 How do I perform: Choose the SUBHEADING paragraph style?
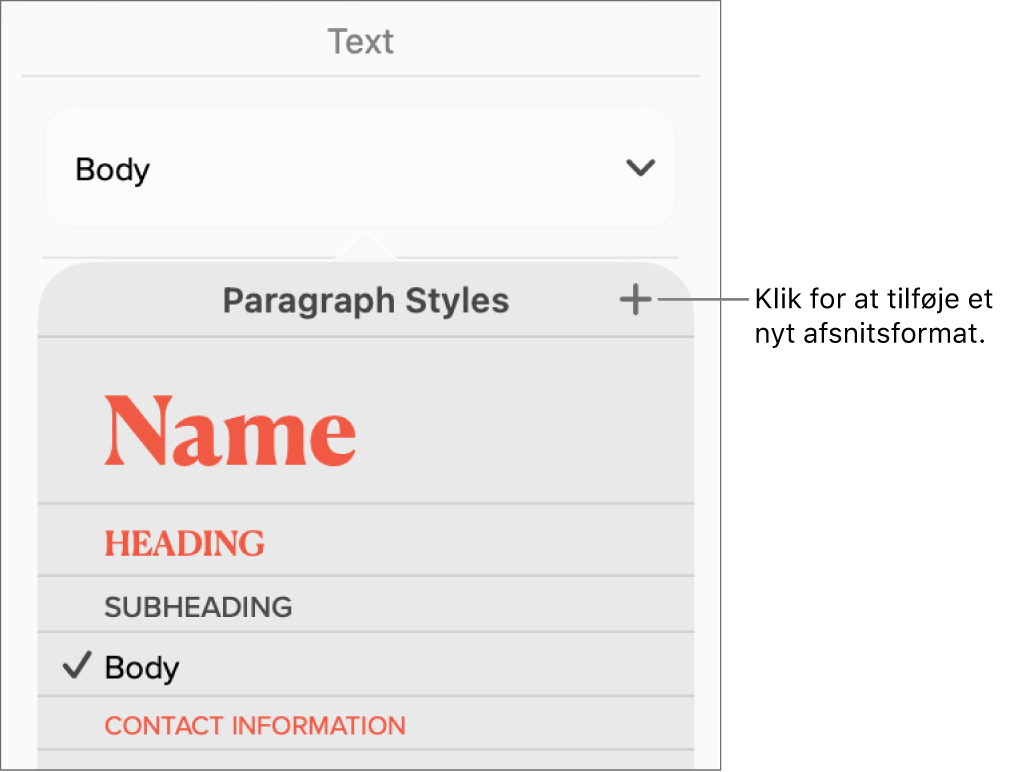tap(366, 605)
